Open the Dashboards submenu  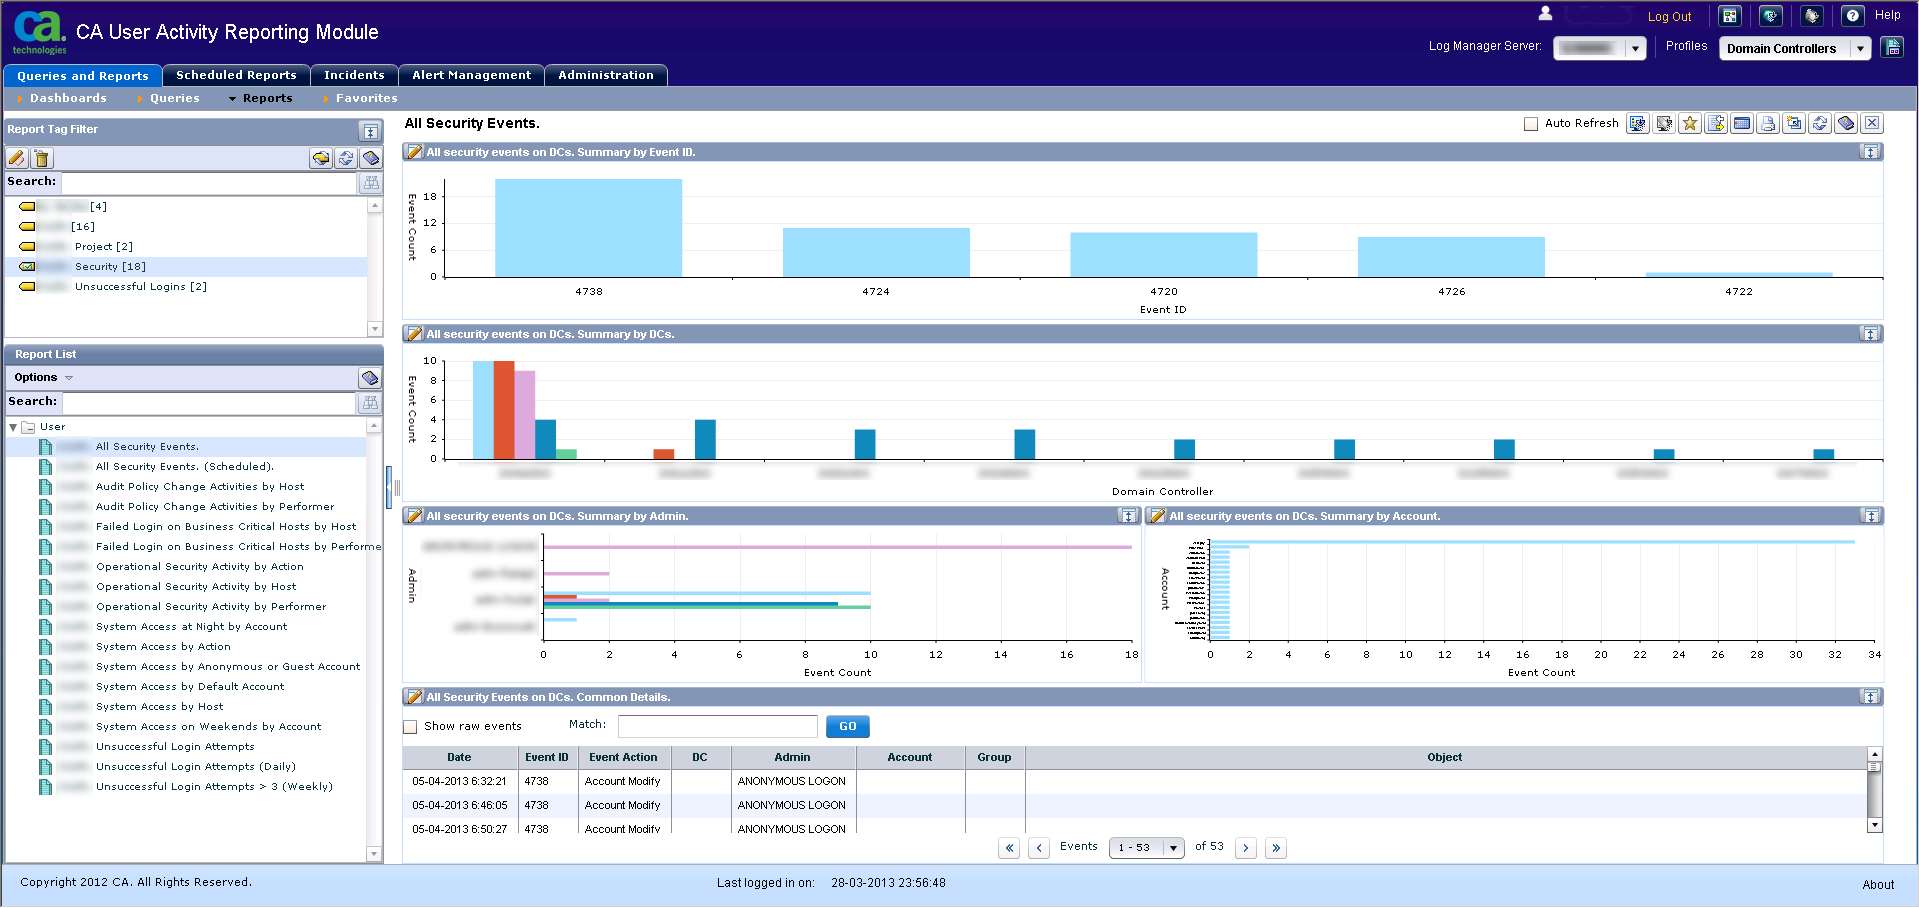[x=68, y=98]
